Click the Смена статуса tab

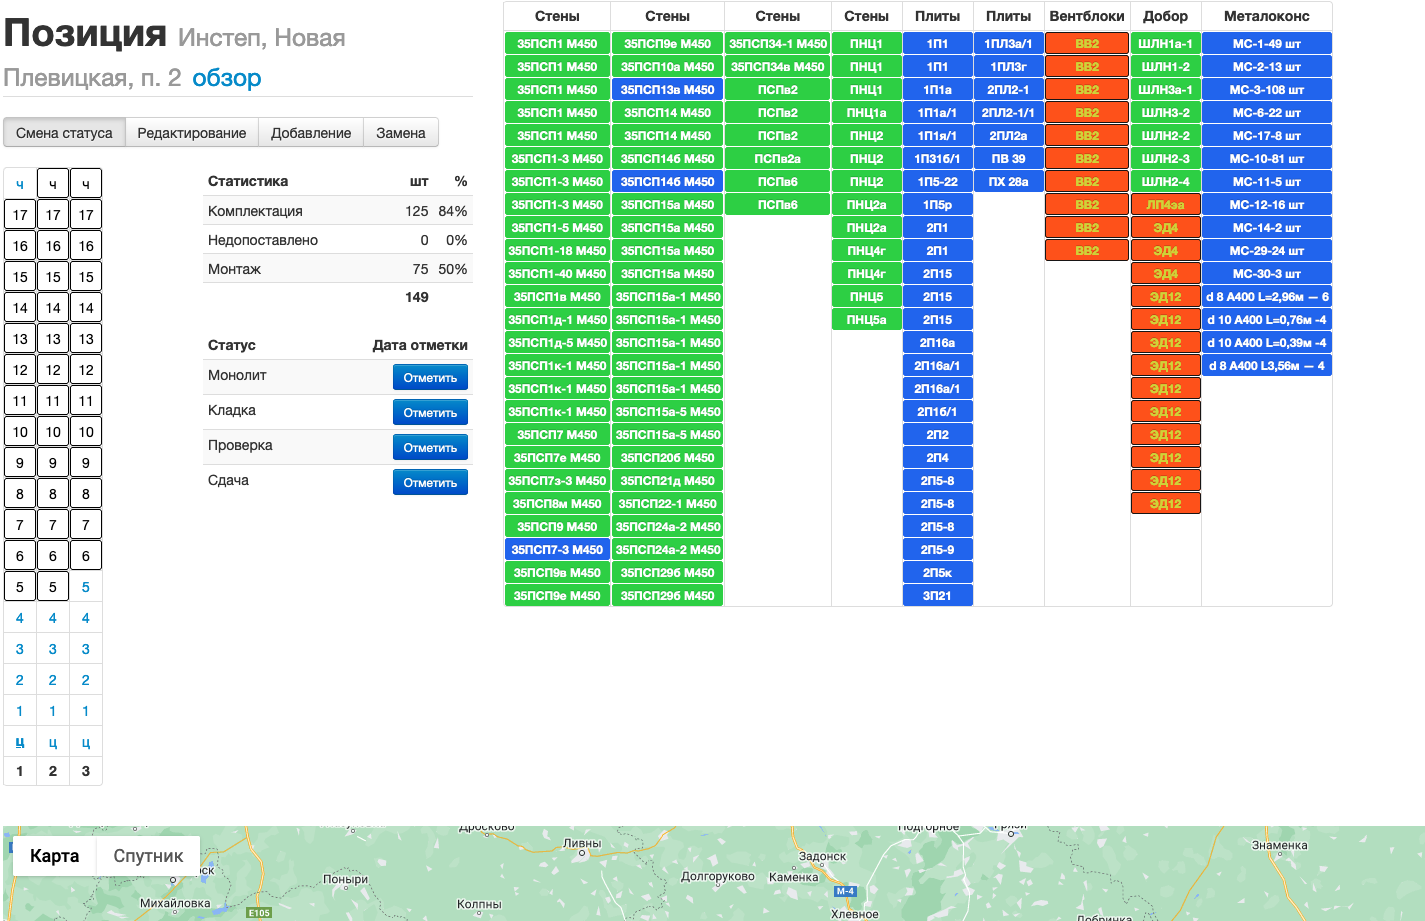[64, 133]
